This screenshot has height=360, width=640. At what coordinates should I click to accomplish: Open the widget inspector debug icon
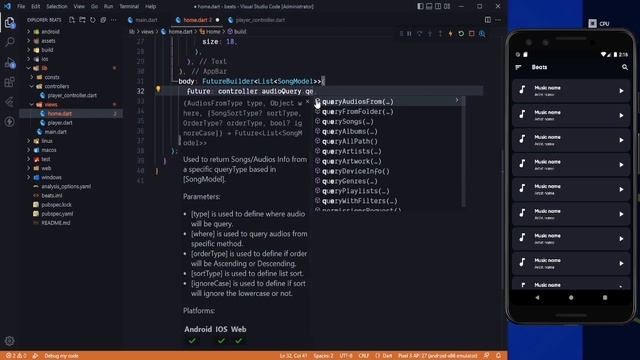[x=482, y=33]
